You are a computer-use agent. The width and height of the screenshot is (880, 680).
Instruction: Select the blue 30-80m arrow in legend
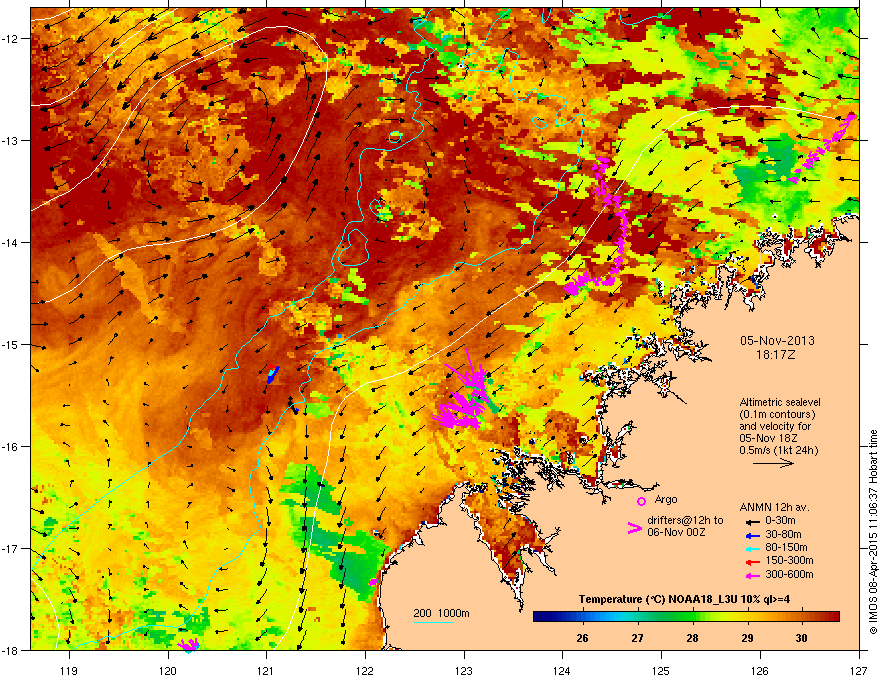(x=753, y=536)
